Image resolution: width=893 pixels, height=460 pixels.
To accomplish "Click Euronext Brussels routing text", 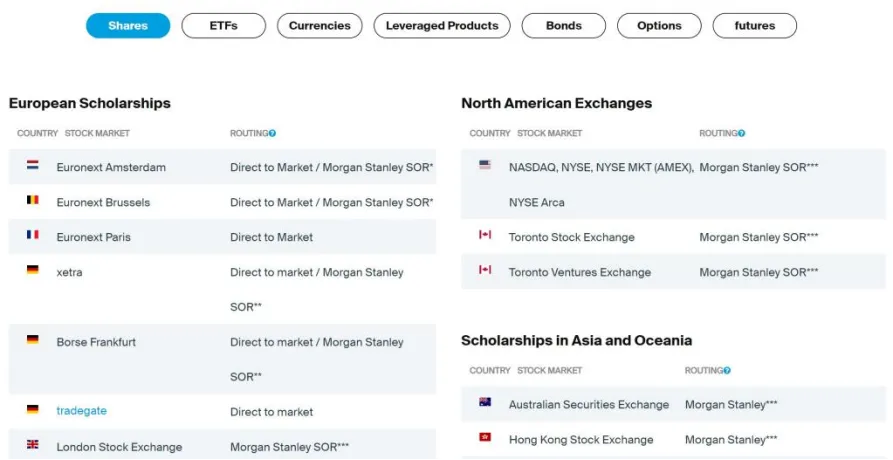I will 332,202.
